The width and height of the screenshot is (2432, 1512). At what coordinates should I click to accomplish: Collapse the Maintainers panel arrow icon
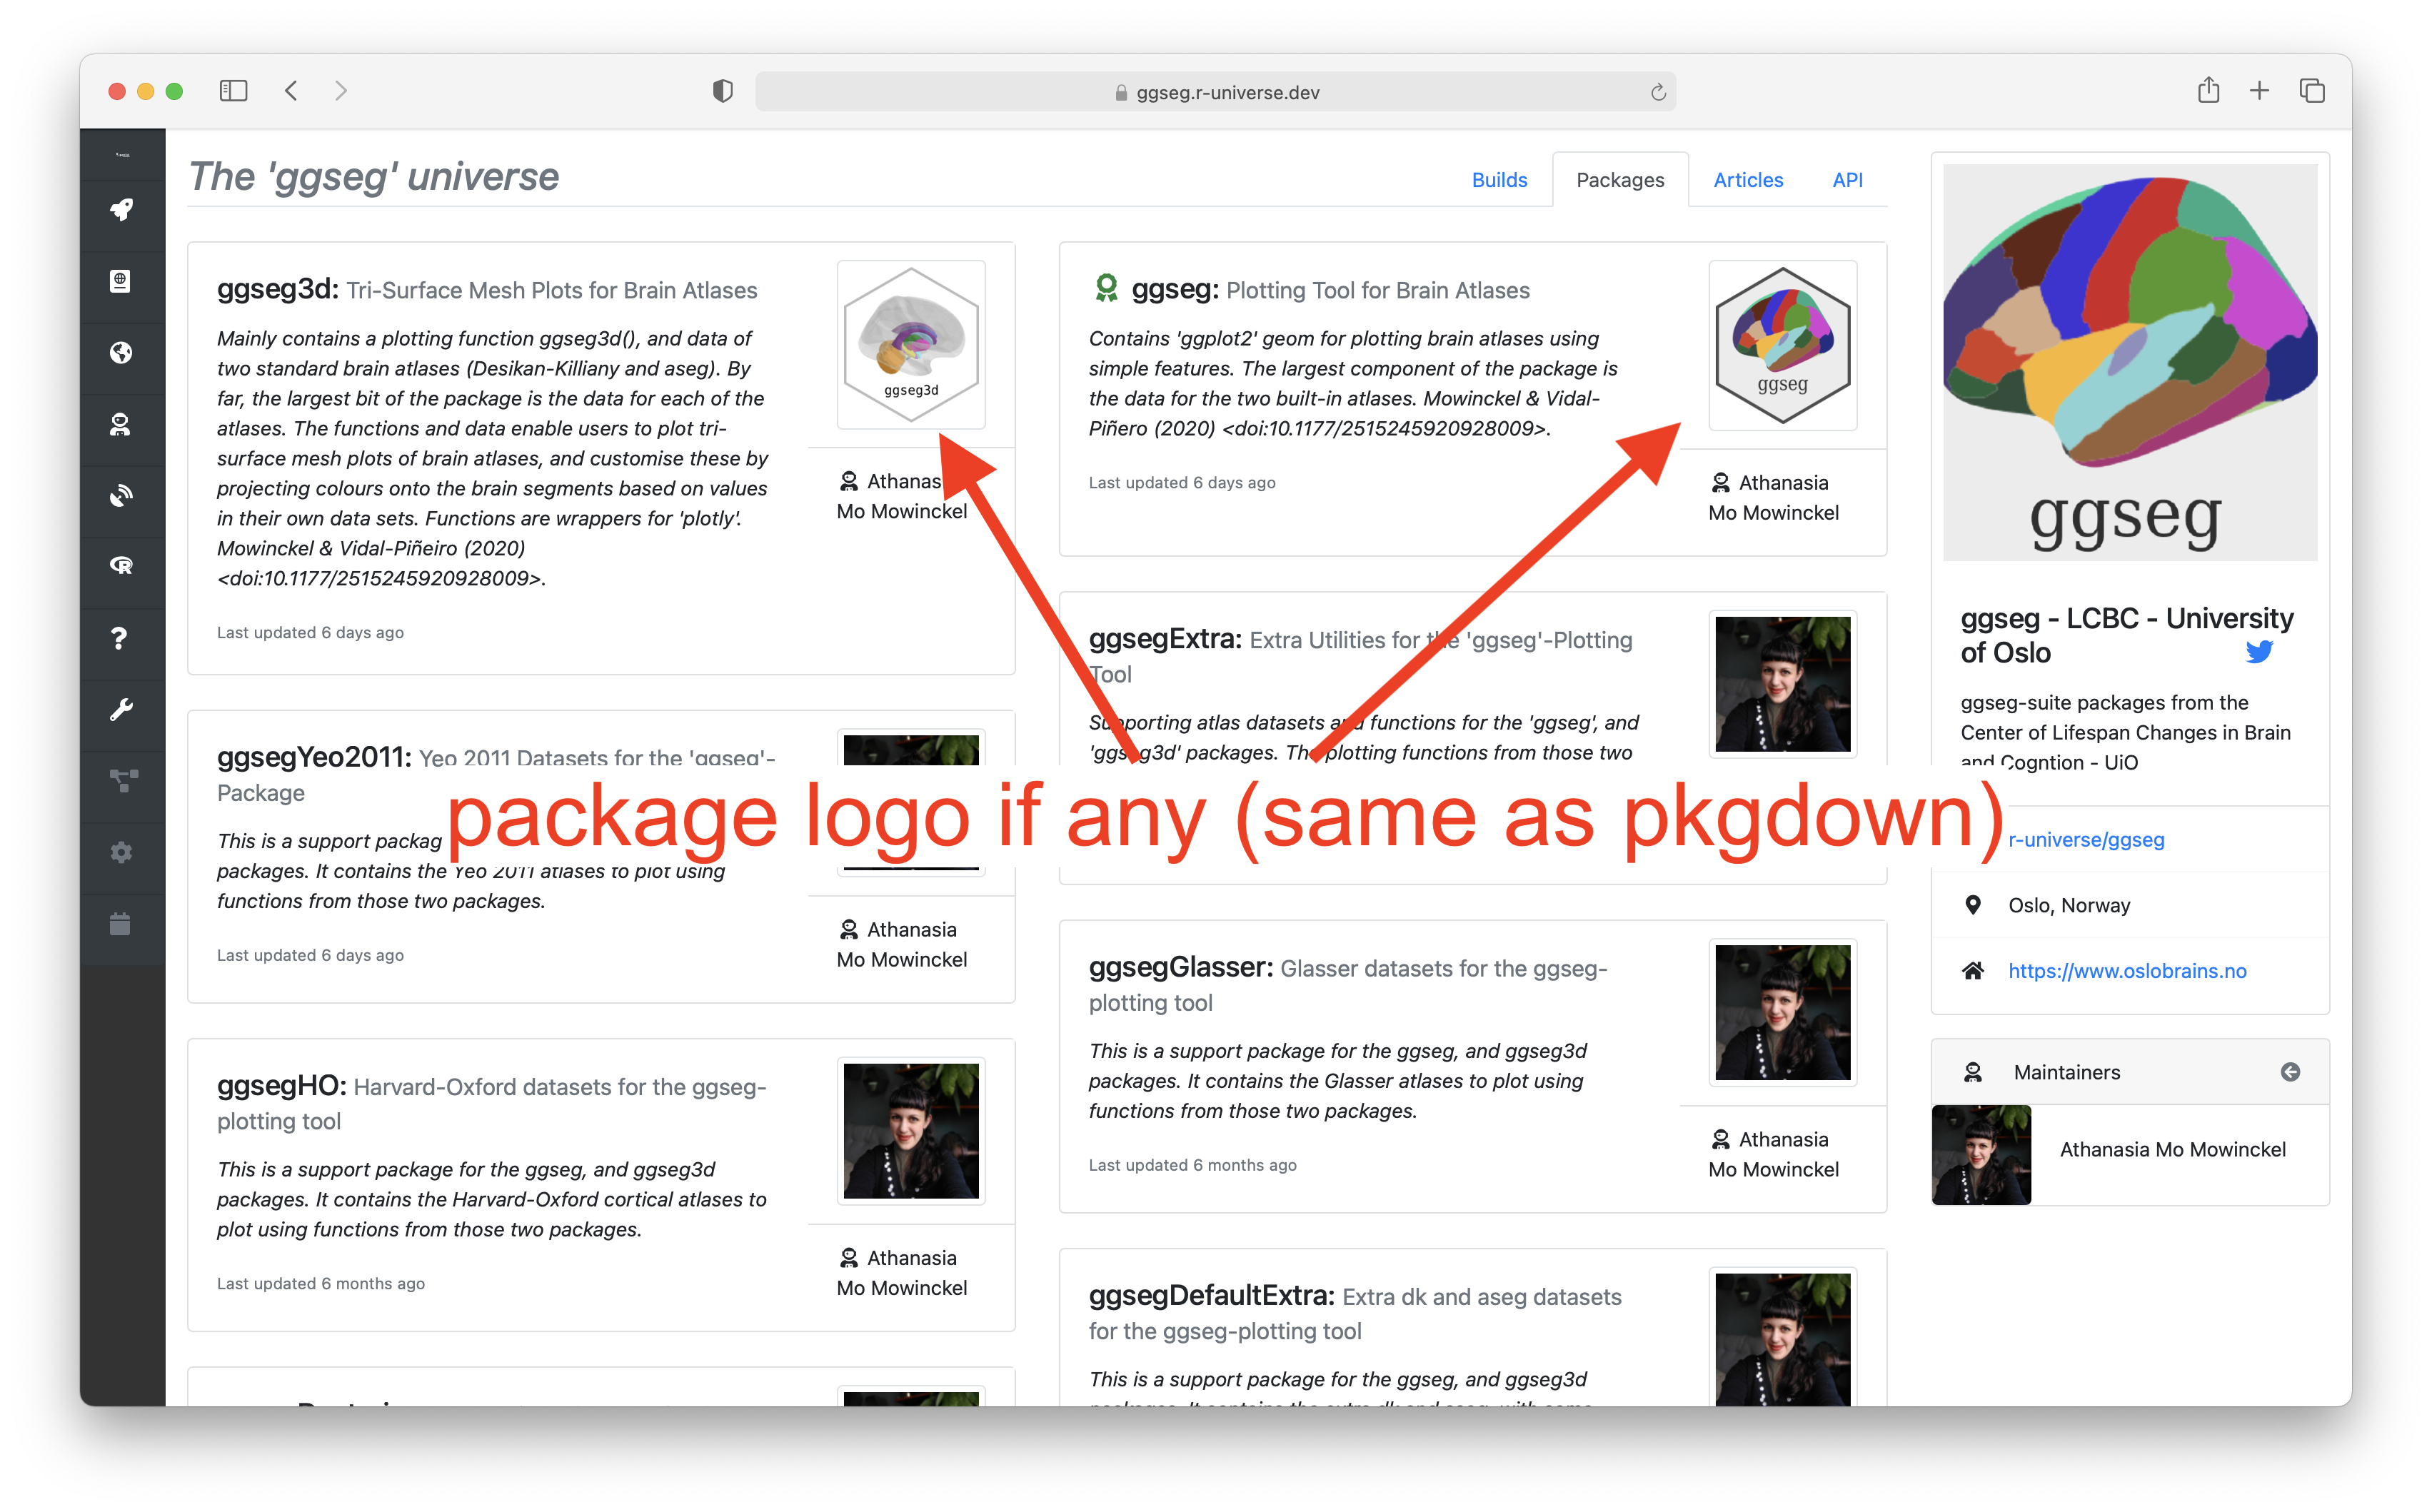tap(2290, 1072)
